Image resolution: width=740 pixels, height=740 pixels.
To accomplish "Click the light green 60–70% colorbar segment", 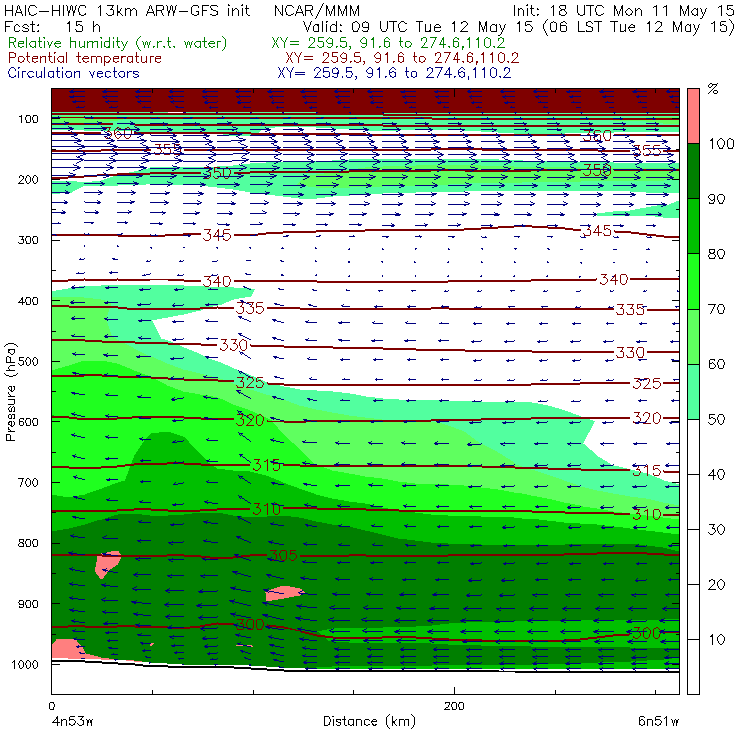I will tap(693, 336).
